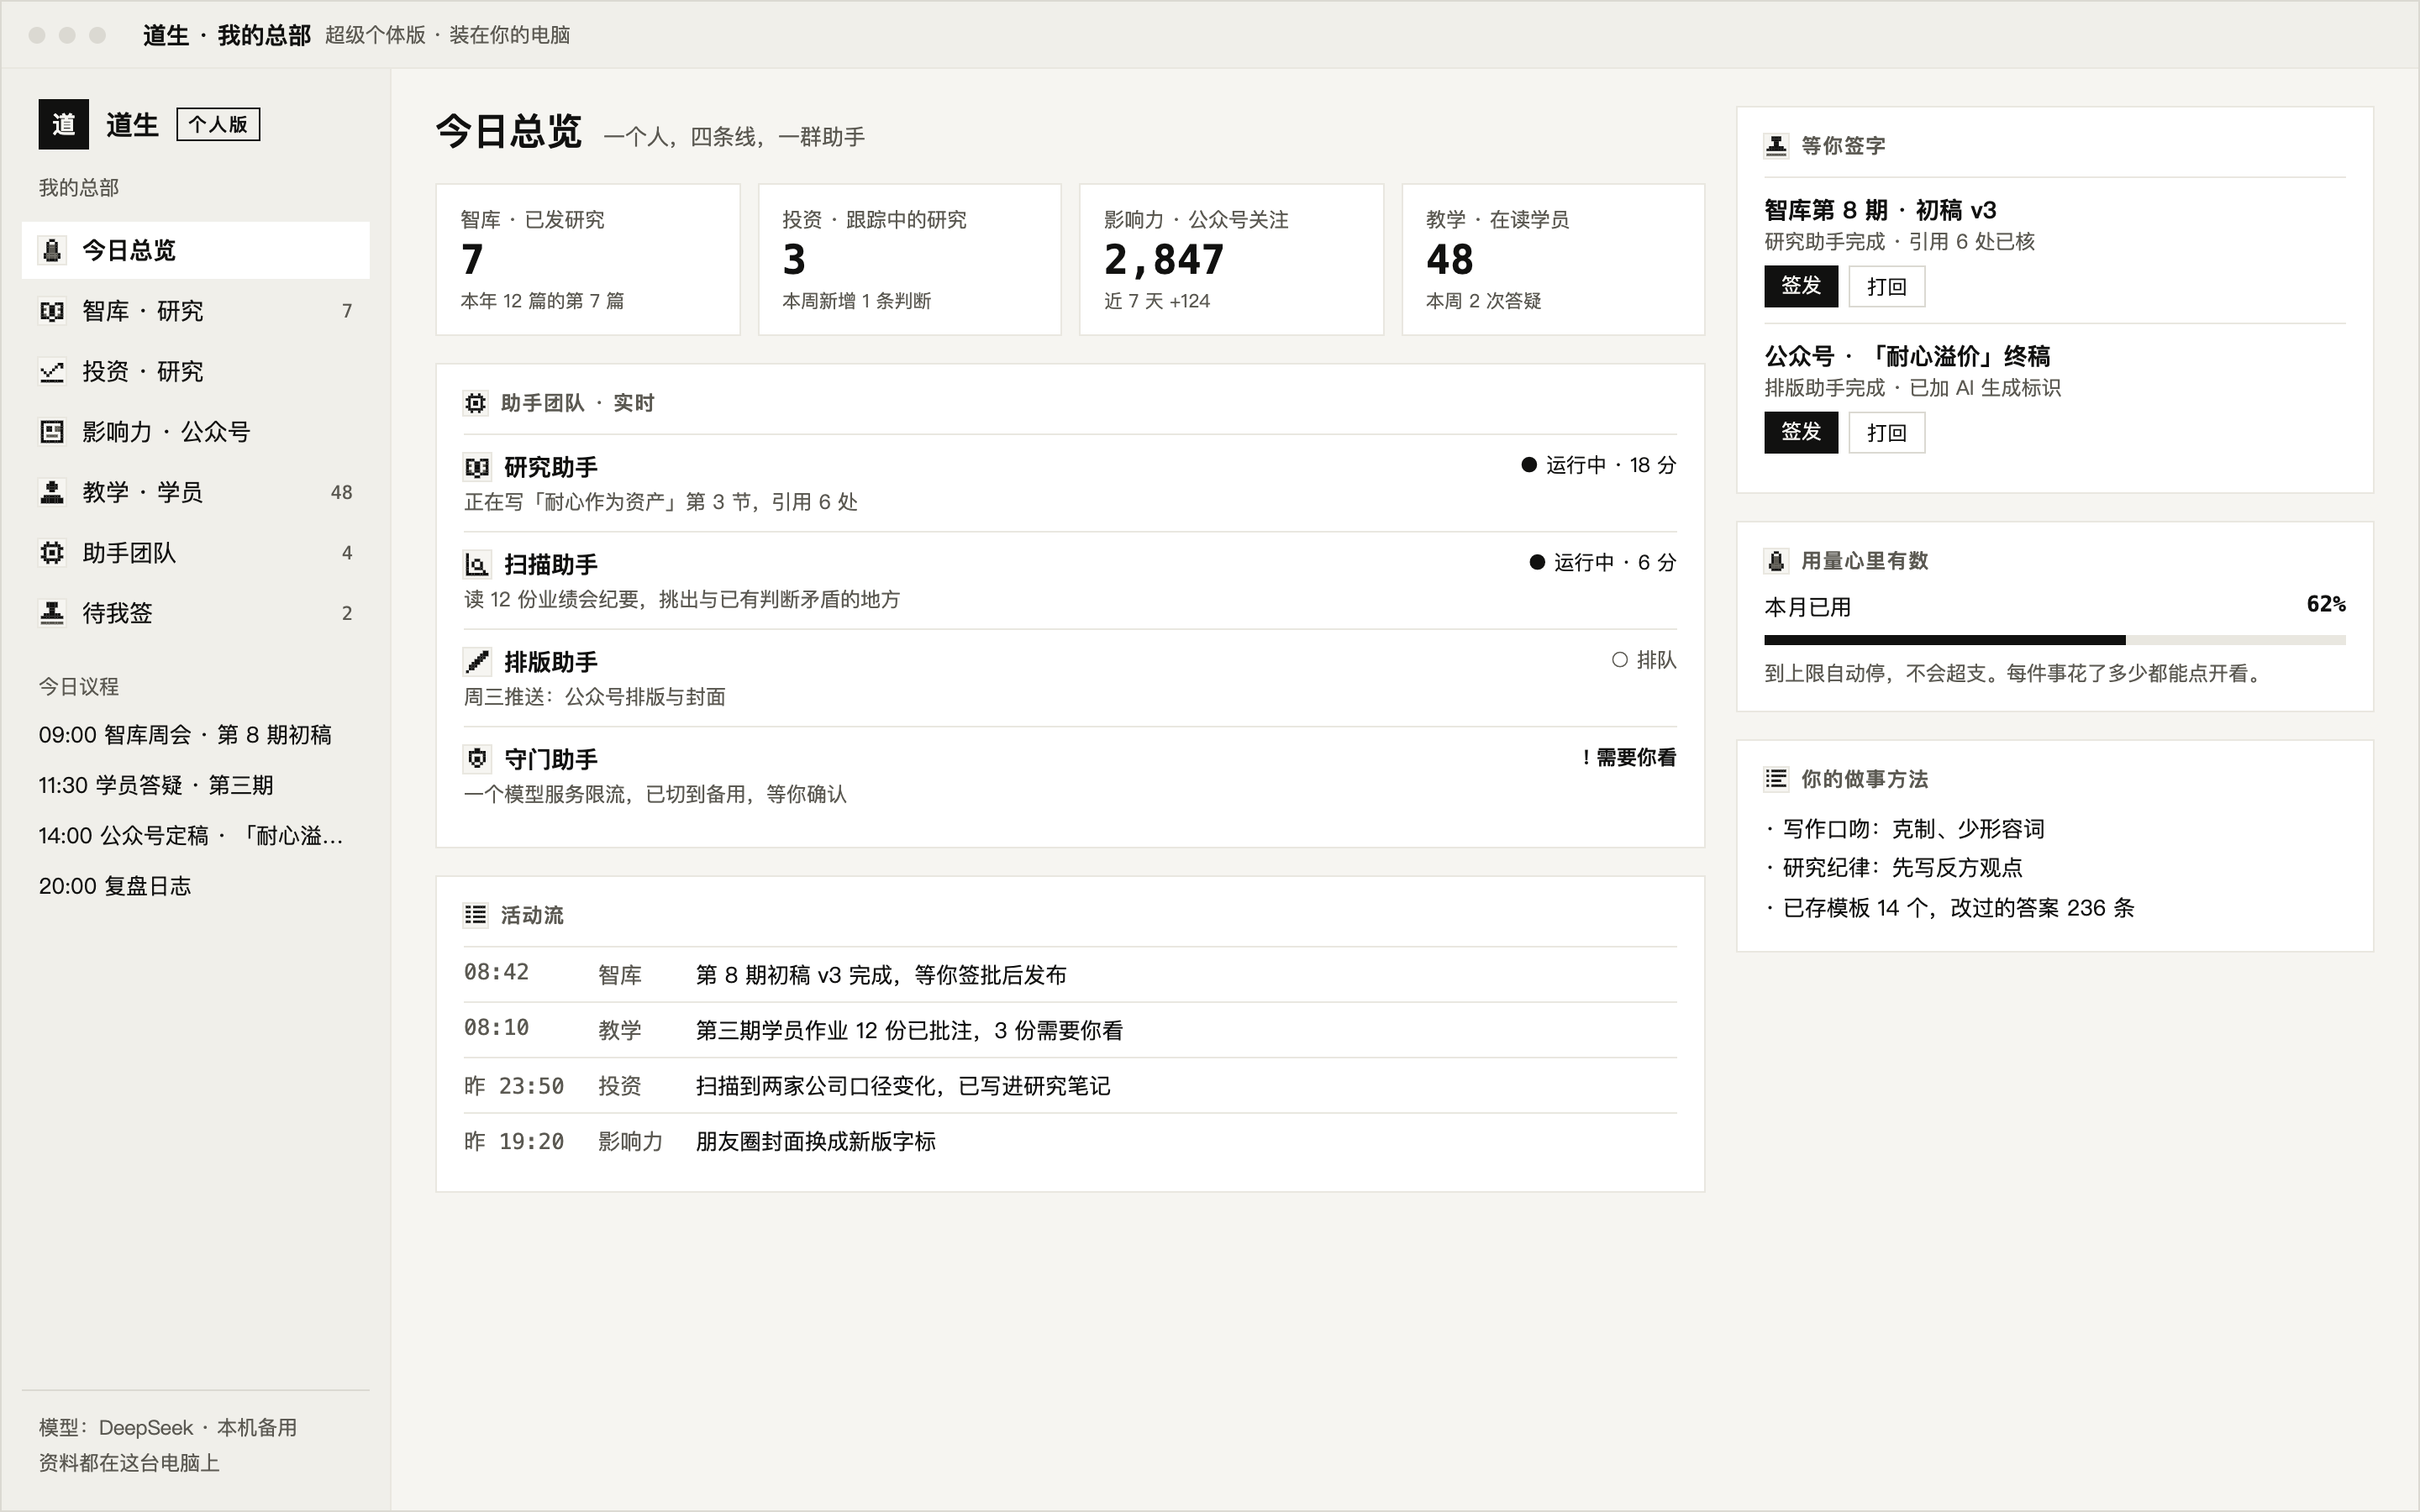
Task: Click the 研究纪律:先写反方观点 line
Action: 1894,868
